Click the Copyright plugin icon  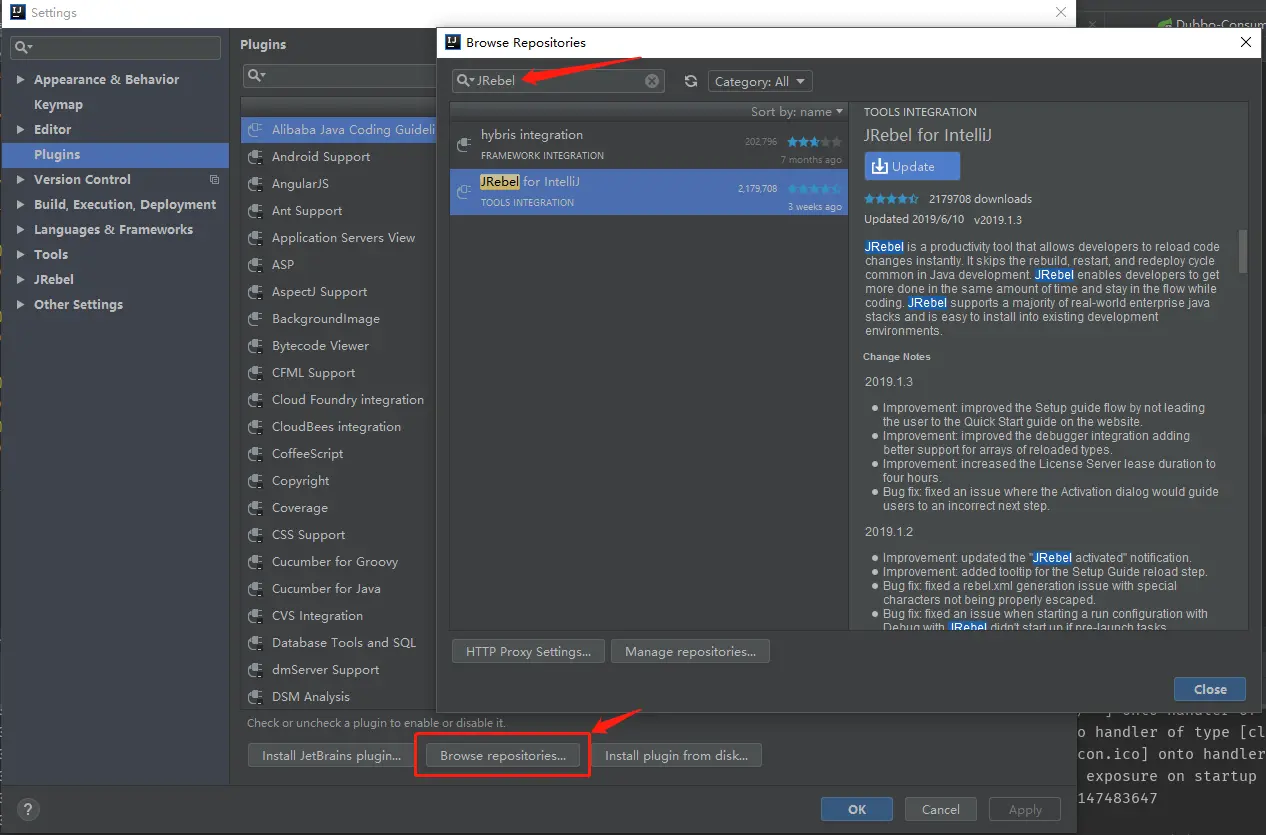255,481
